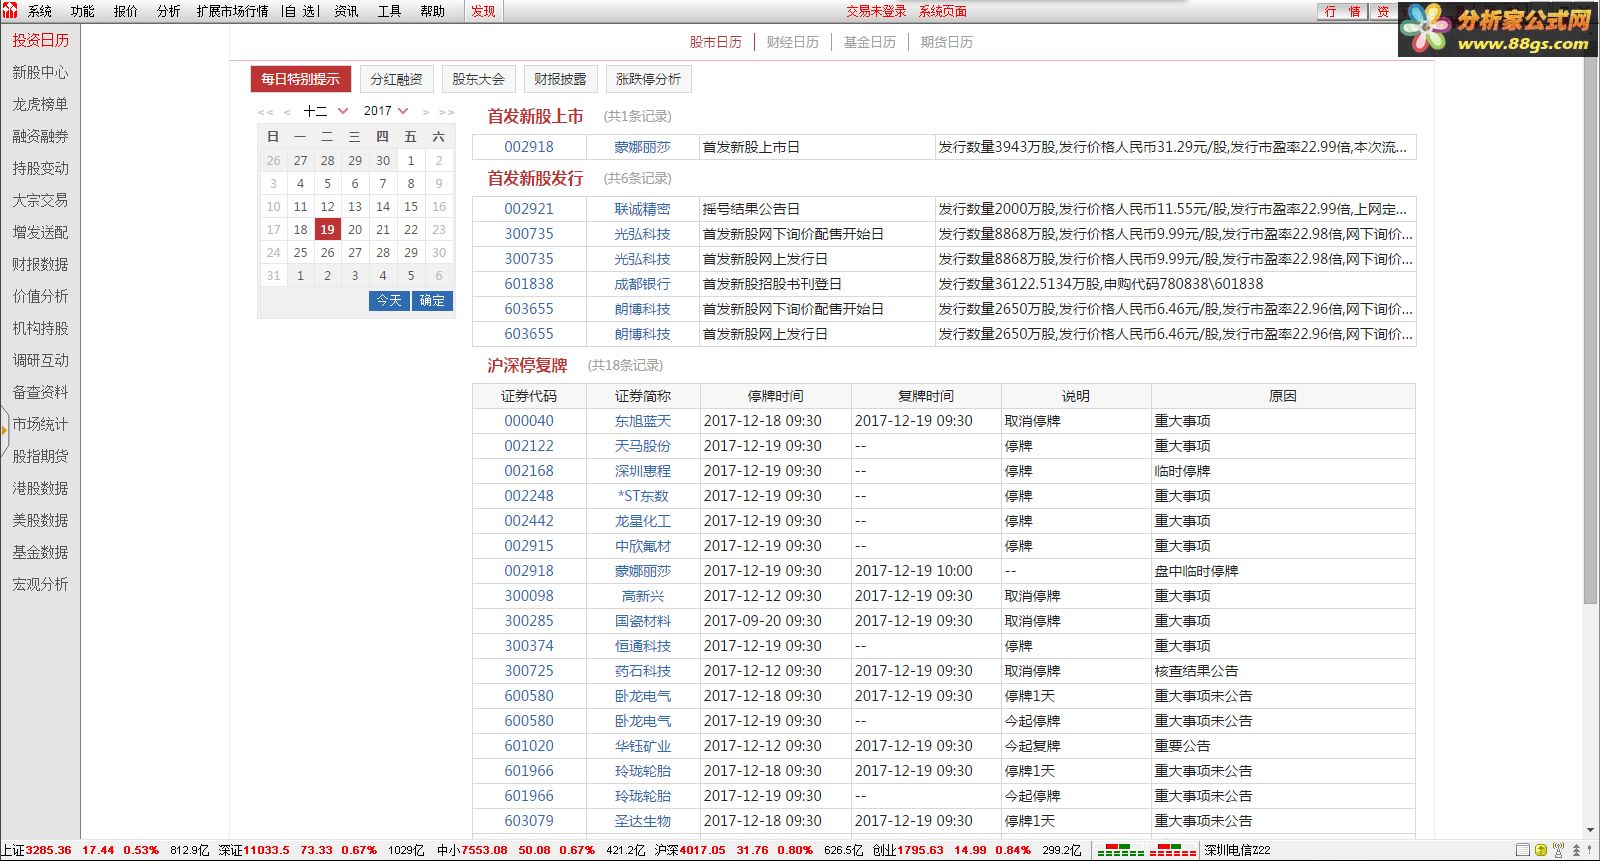Open stock code 603079 link
The height and width of the screenshot is (861, 1600).
(x=529, y=821)
